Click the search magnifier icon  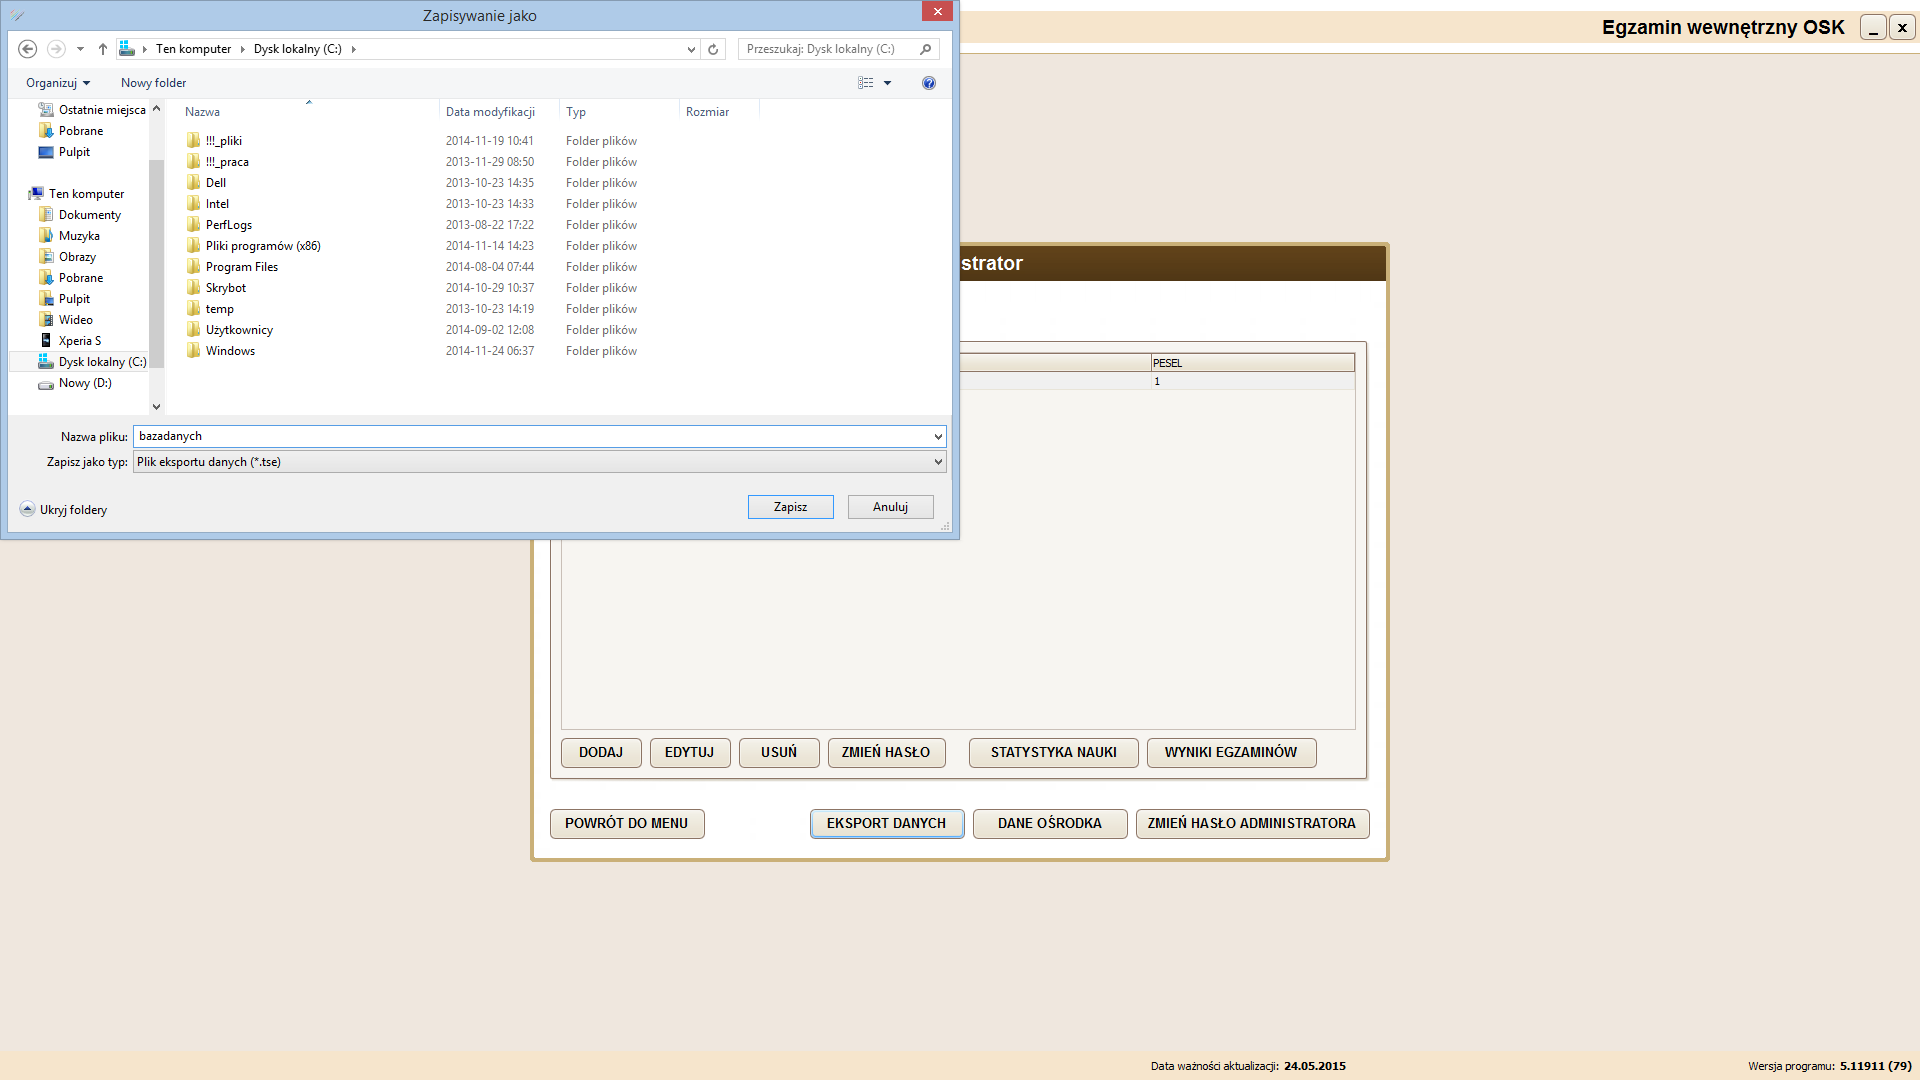(926, 49)
